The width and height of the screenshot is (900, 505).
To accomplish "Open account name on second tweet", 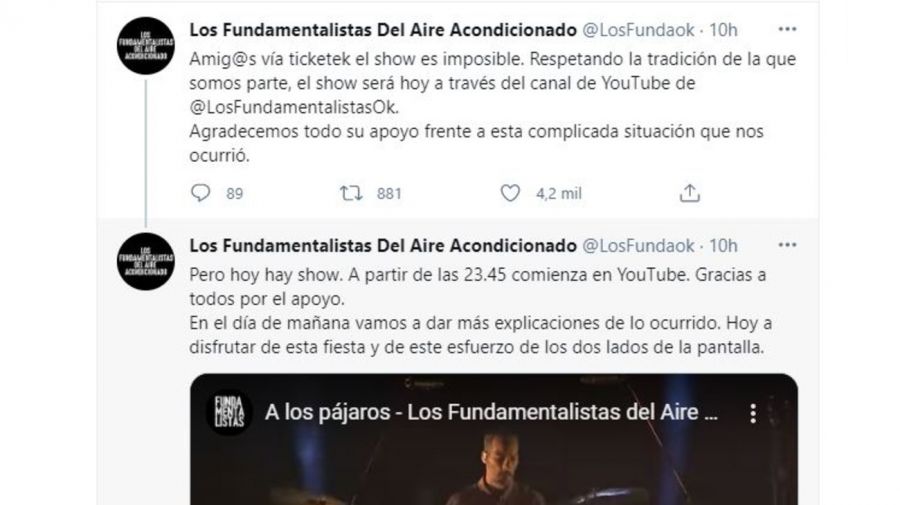I will [x=383, y=246].
